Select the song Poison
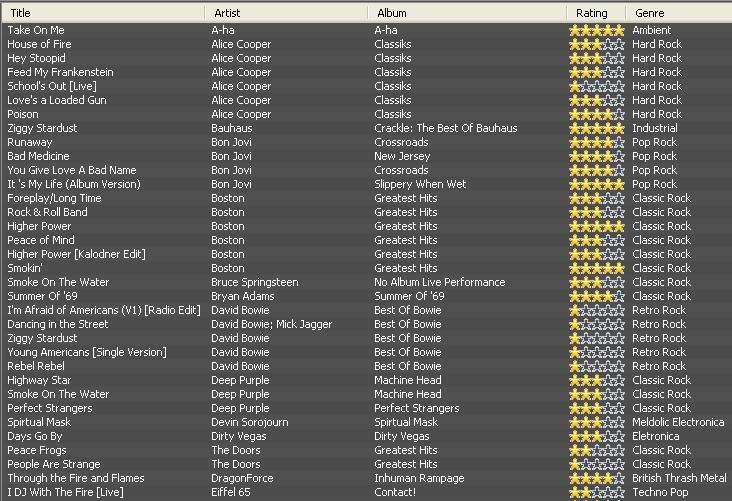Viewport: 732px width, 501px height. point(23,114)
